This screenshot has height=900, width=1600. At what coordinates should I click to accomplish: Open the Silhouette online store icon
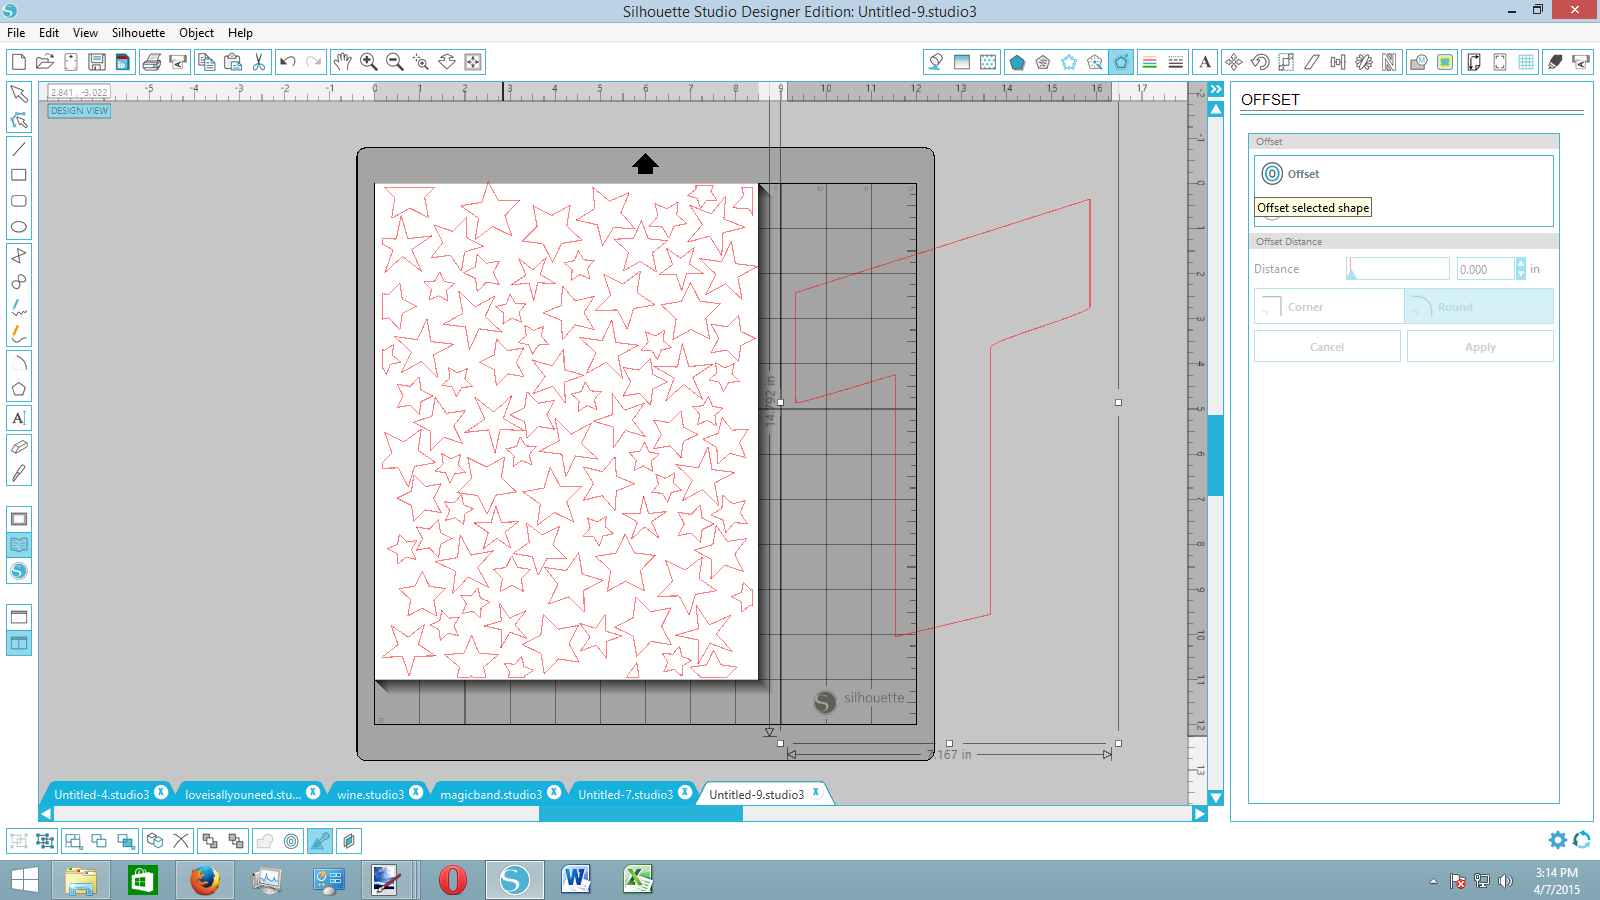(19, 571)
